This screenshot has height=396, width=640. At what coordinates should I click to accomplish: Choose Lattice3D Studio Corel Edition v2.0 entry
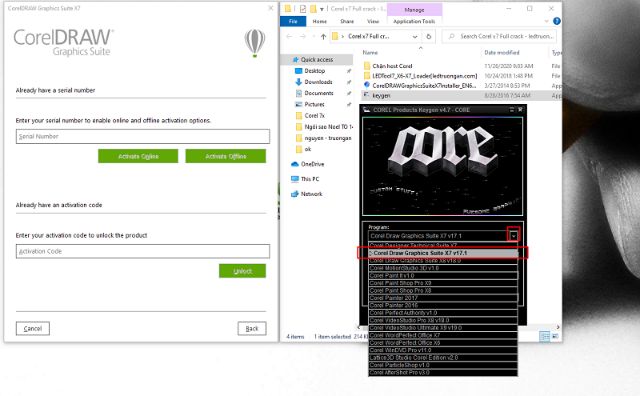443,358
